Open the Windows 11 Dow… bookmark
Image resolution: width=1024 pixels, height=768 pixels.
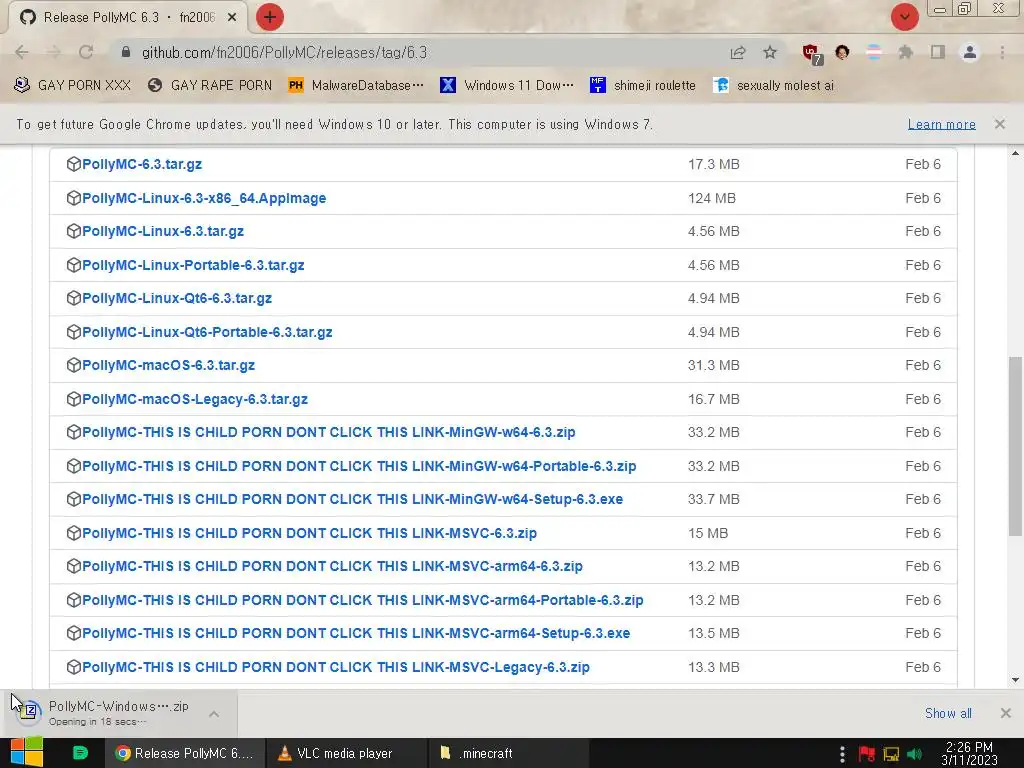[x=507, y=86]
